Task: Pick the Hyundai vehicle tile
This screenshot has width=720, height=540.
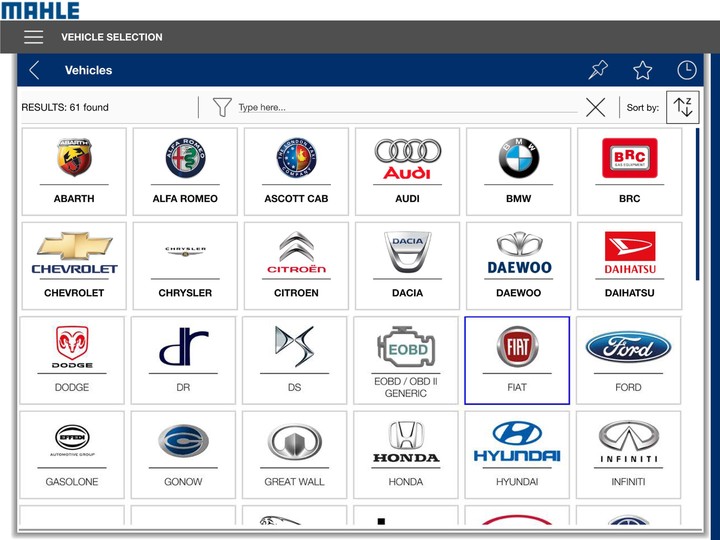Action: tap(517, 454)
